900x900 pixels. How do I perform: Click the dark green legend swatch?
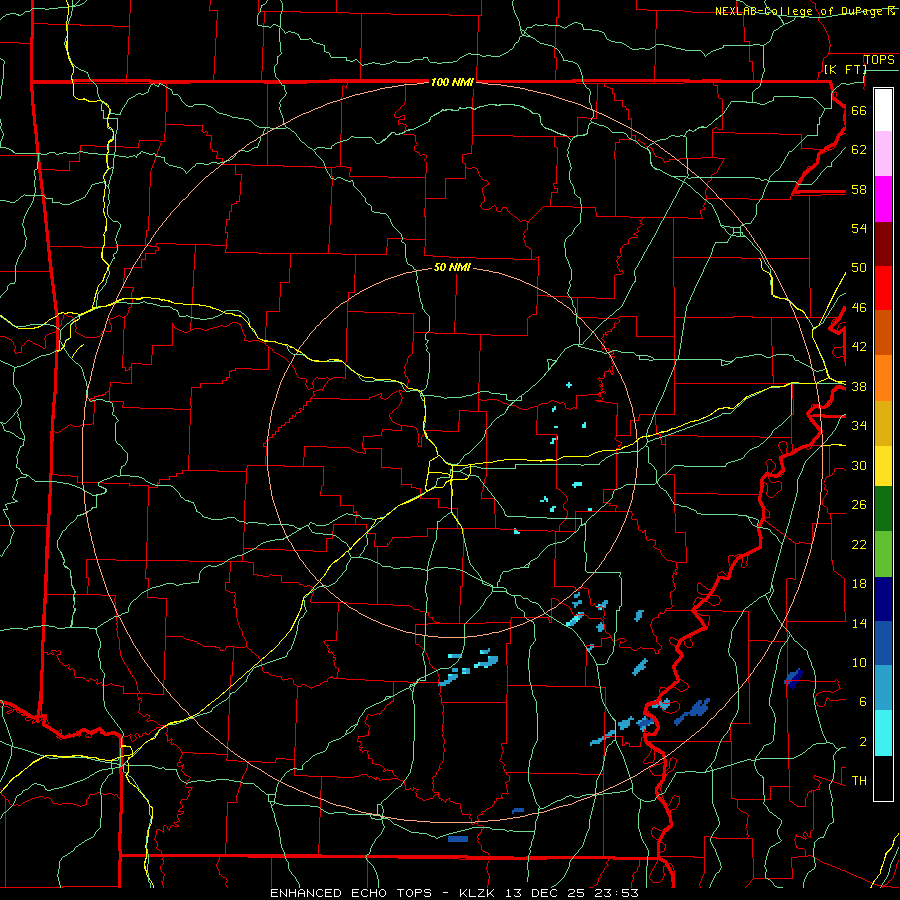(883, 509)
